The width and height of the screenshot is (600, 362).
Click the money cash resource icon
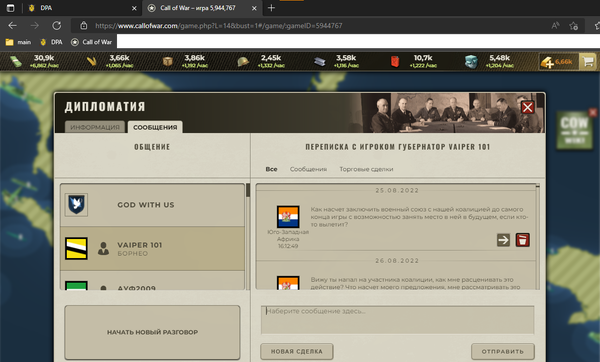point(16,62)
